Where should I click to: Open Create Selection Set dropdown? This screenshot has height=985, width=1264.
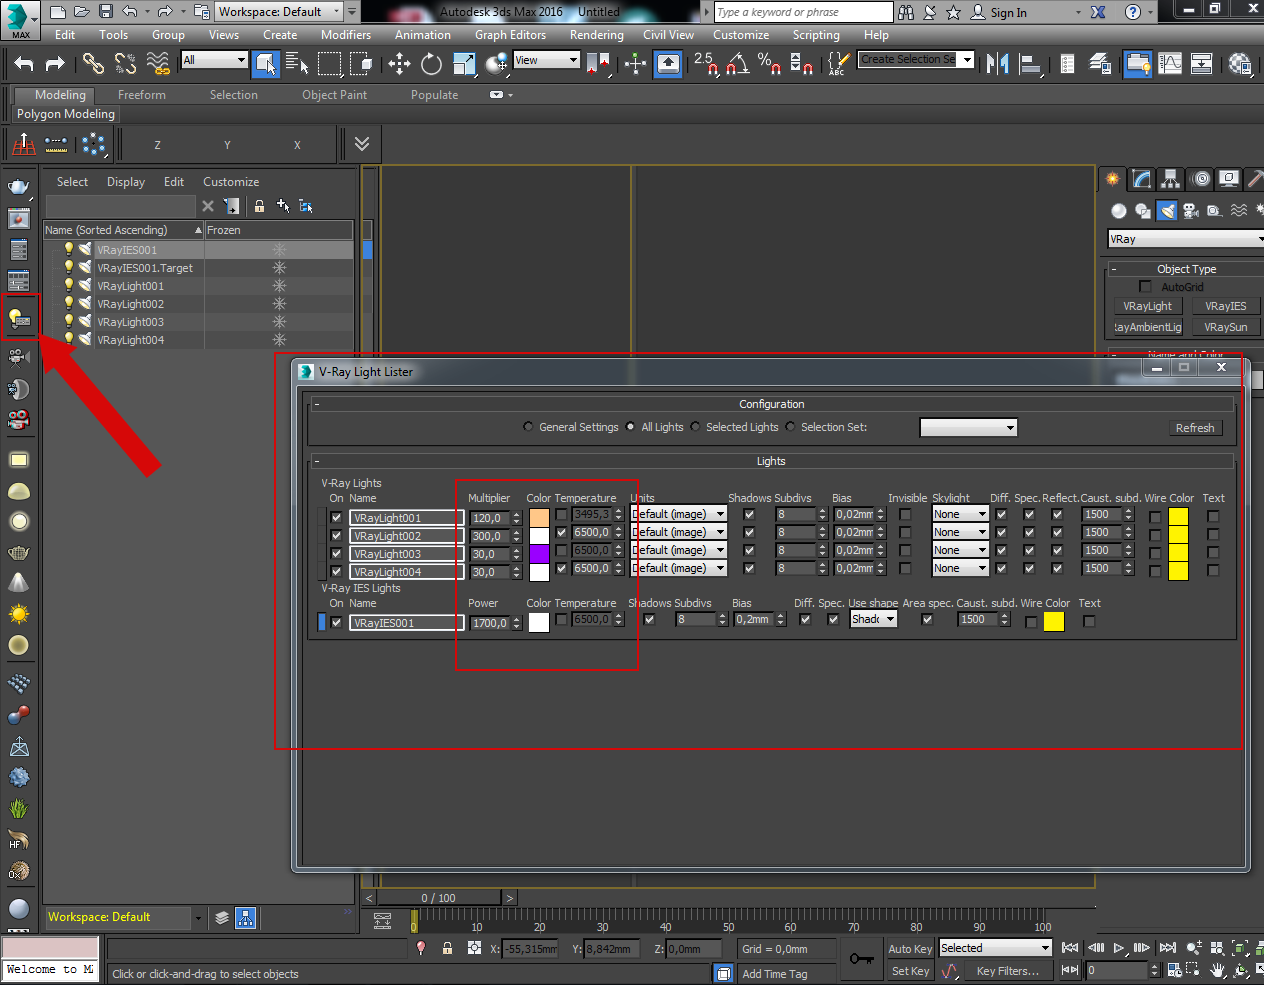coord(916,59)
